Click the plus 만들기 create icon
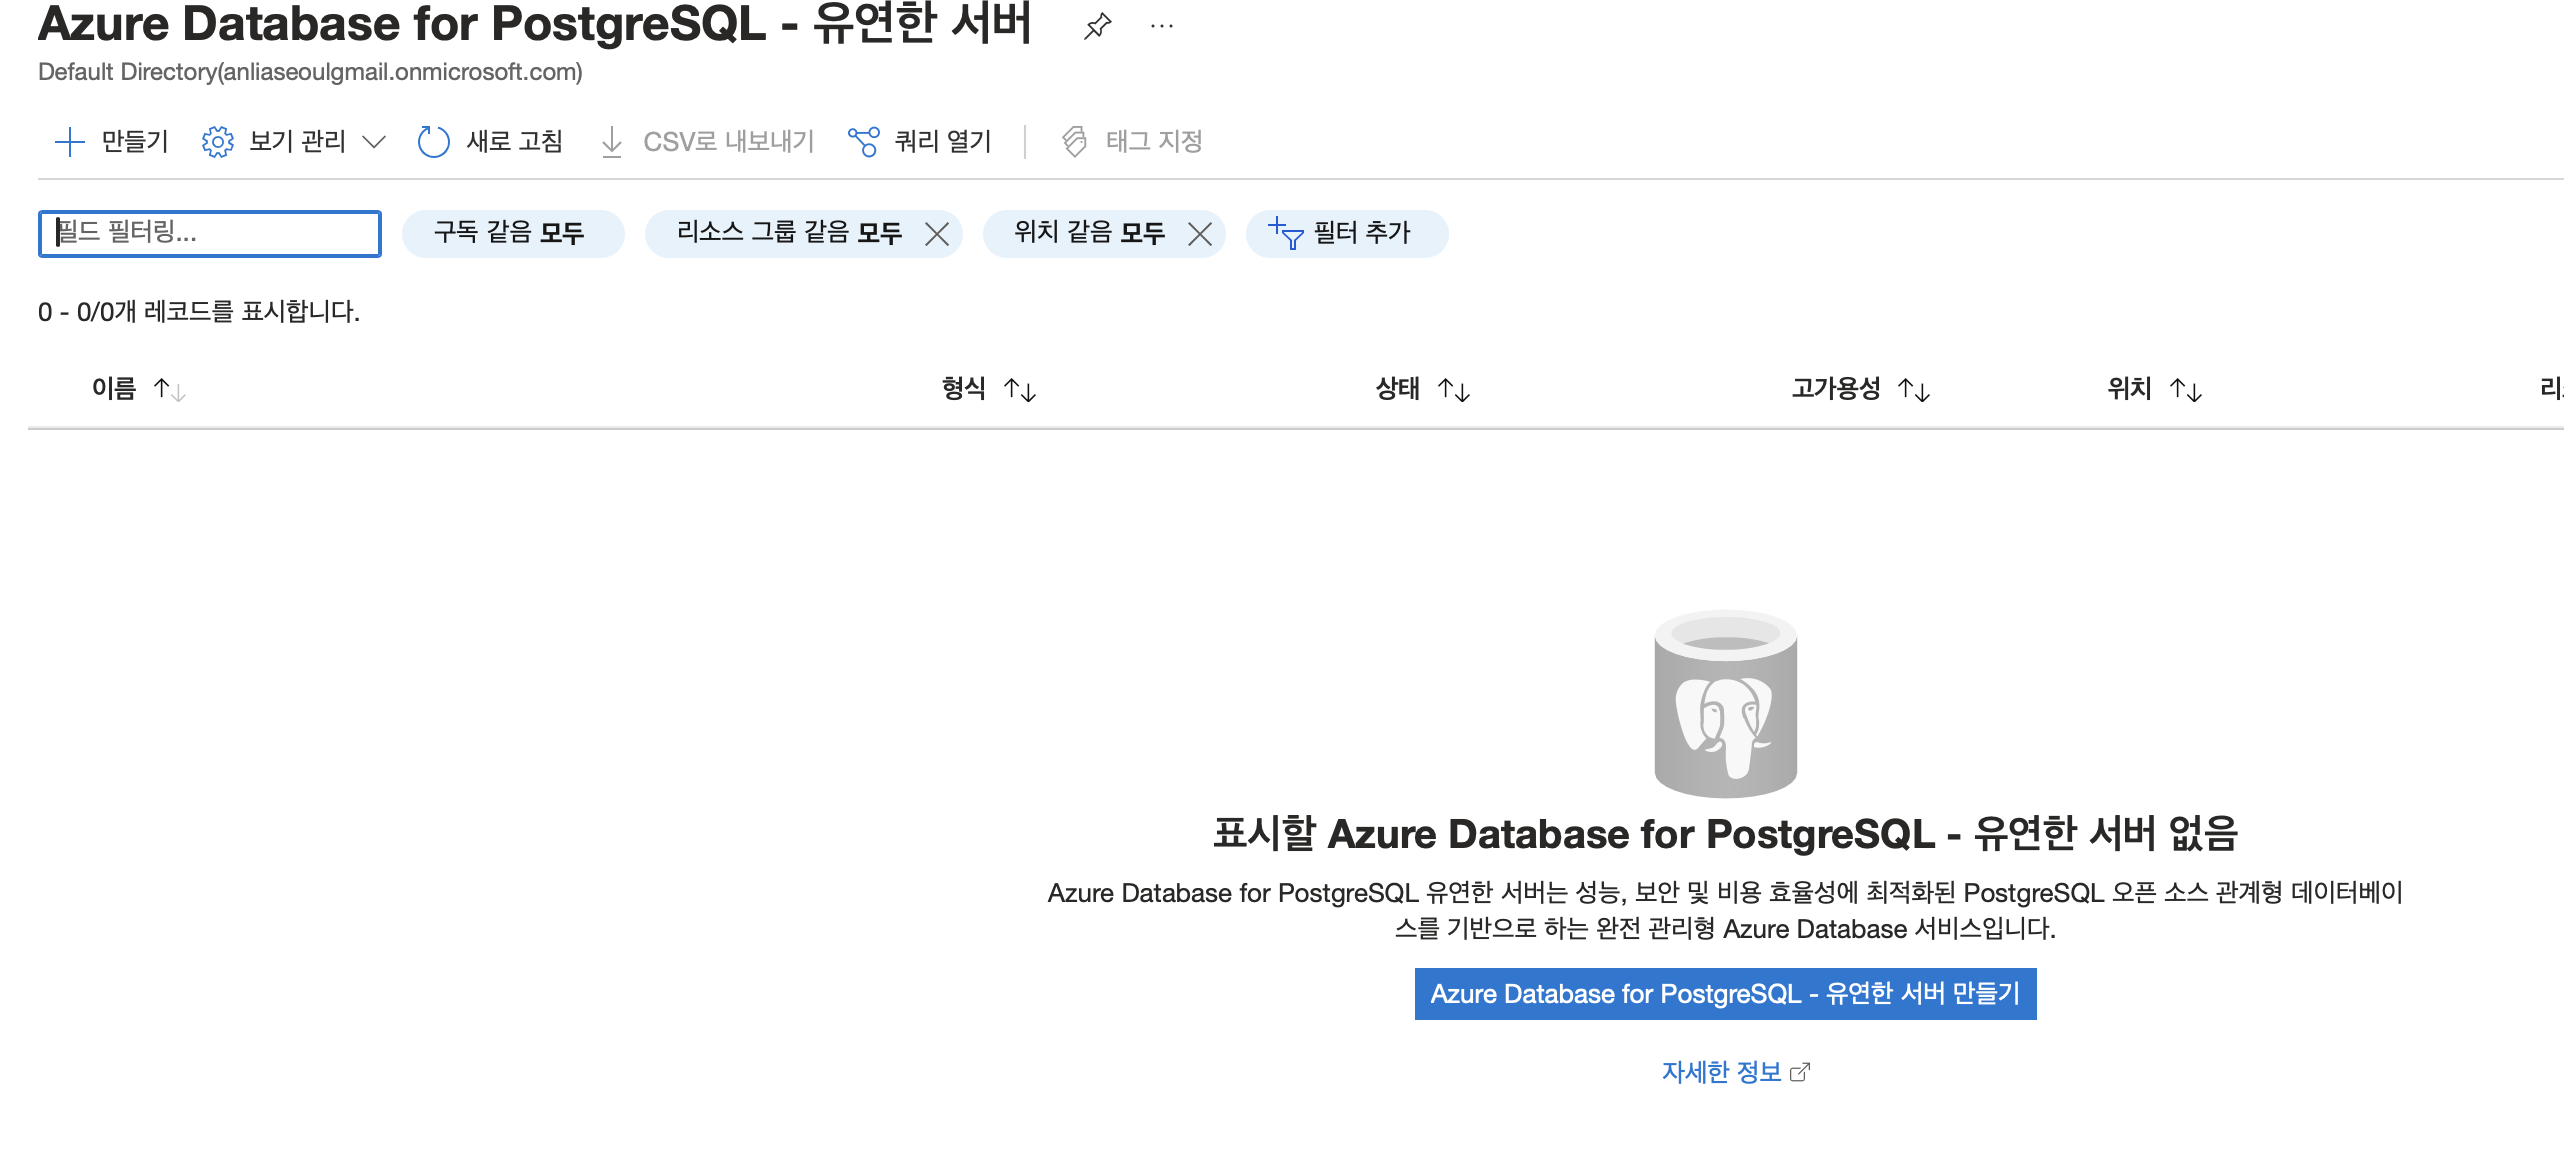Screen dimensions: 2564x1152 point(69,142)
